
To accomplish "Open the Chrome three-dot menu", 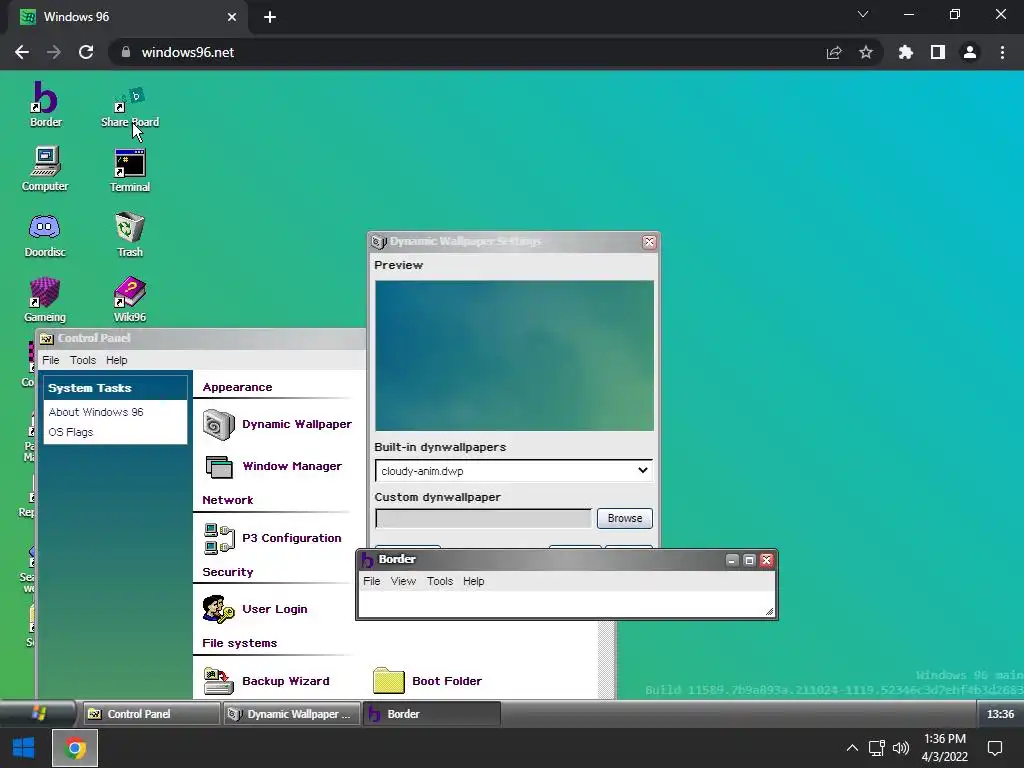I will click(1002, 52).
